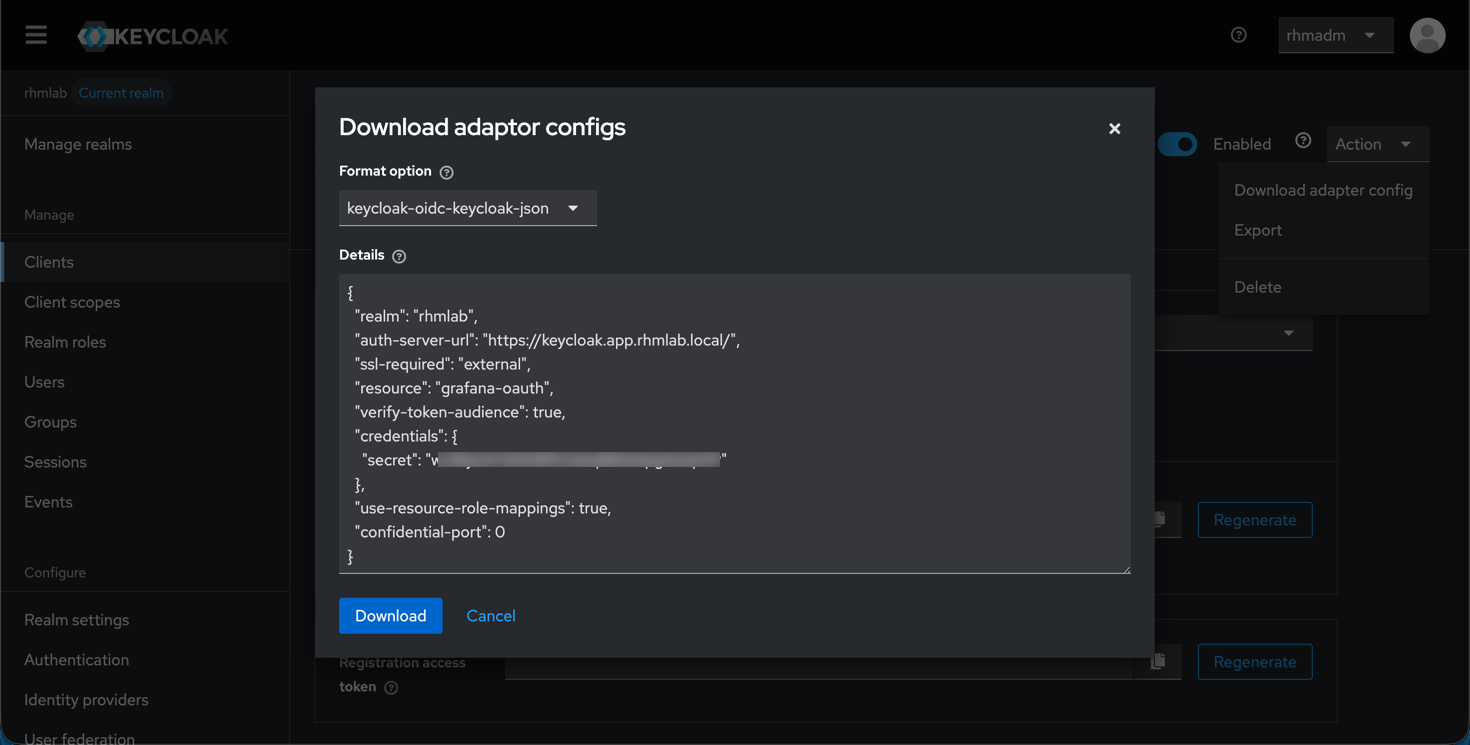1470x745 pixels.
Task: Select Delete from the Action menu
Action: (x=1257, y=287)
